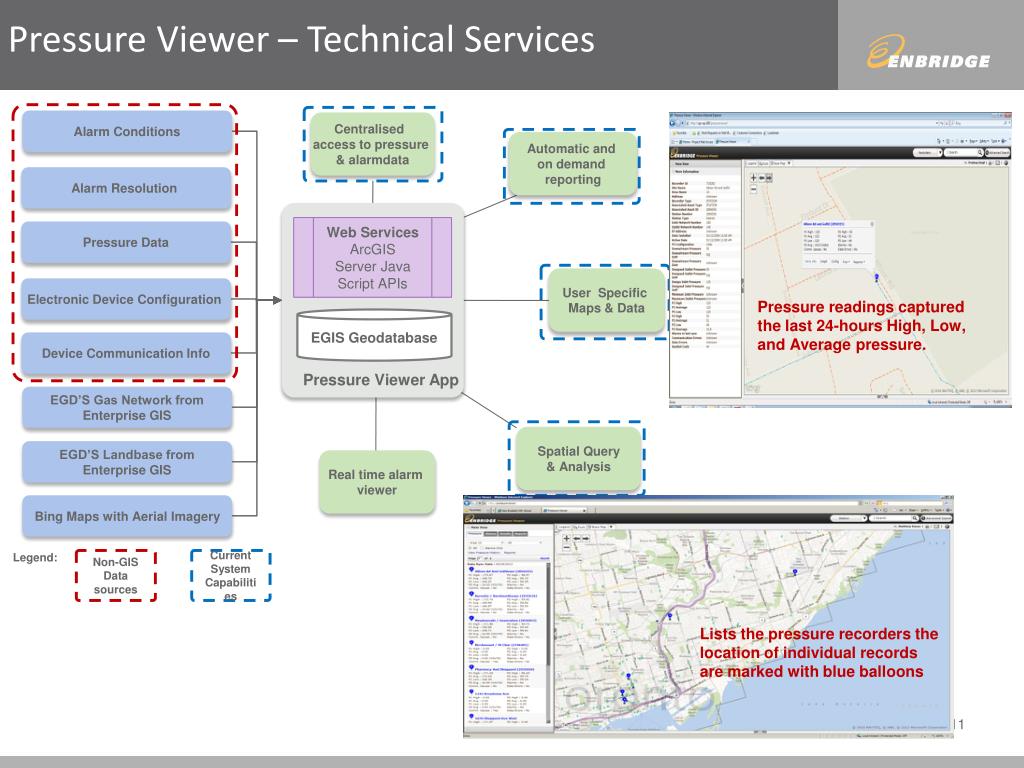Viewport: 1024px width, 768px height.
Task: Click the Pressure Viewer App label
Action: (x=381, y=380)
